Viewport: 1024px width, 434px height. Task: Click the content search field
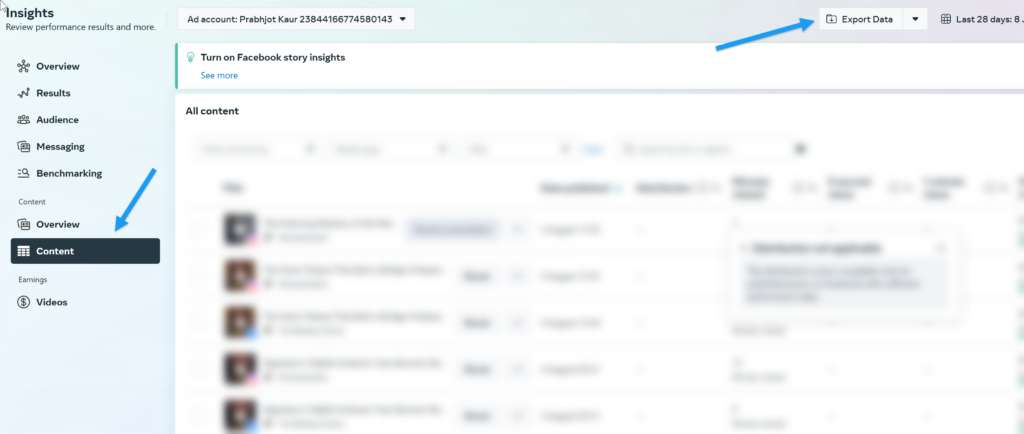705,149
